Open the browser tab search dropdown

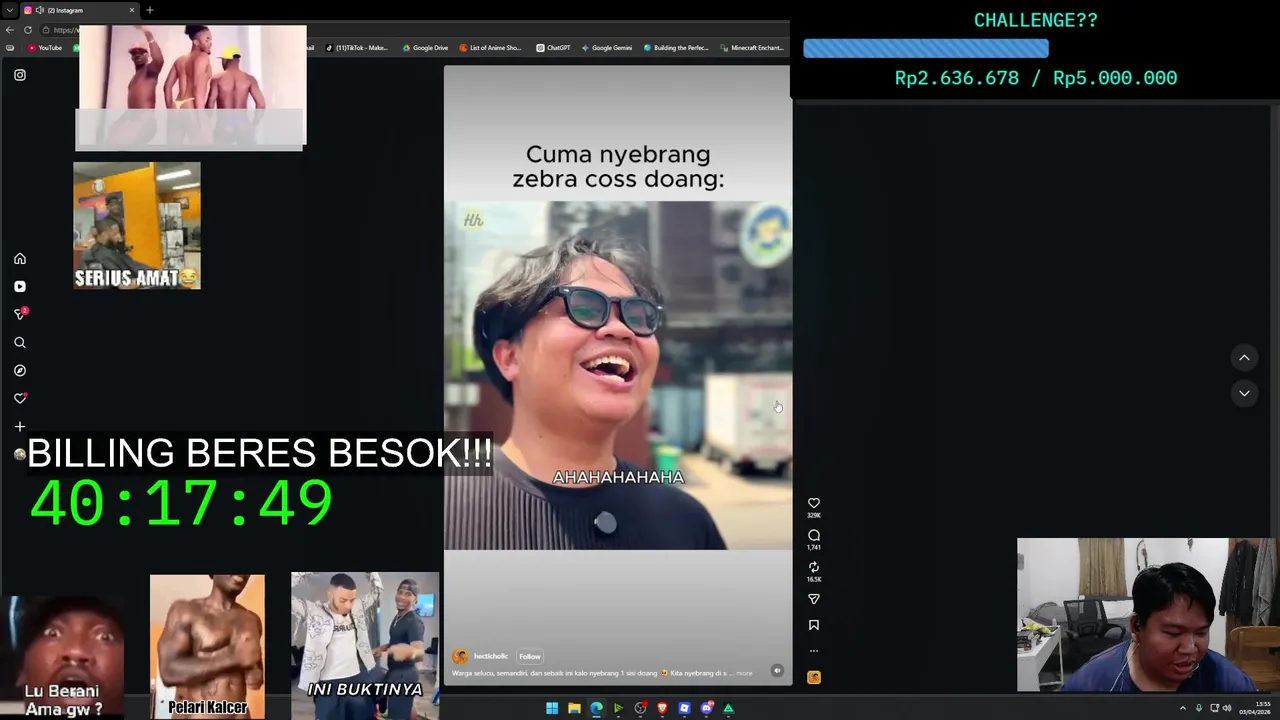tap(10, 10)
